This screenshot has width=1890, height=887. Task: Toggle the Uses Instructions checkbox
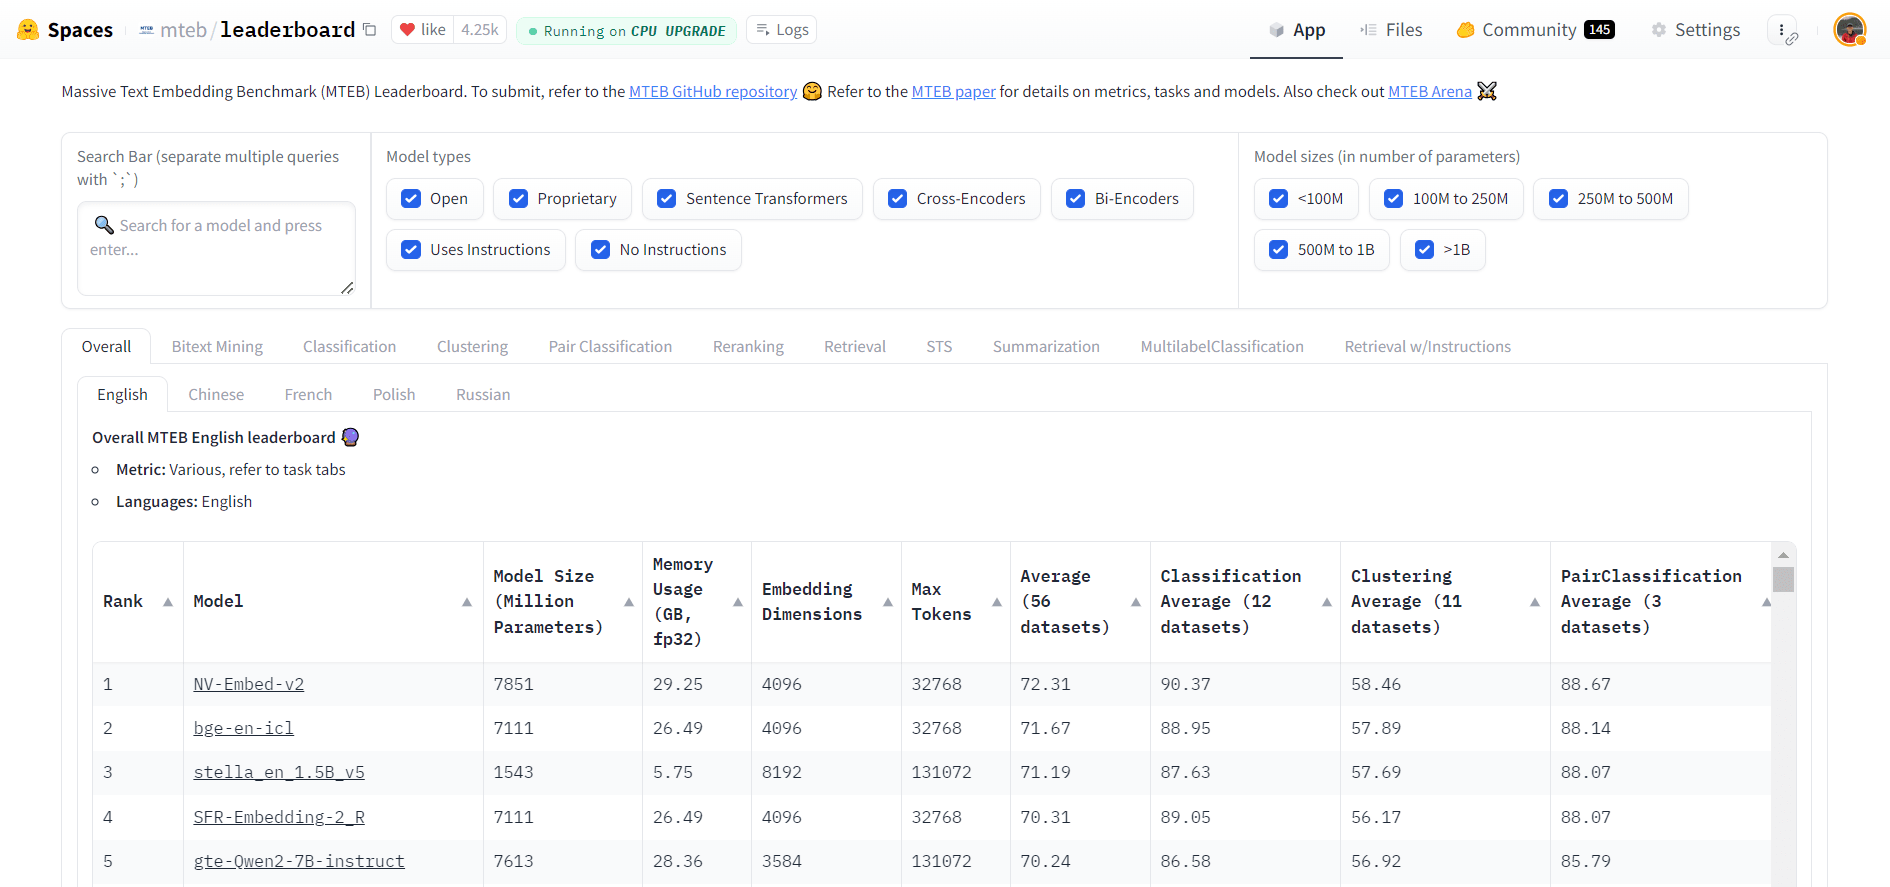[411, 250]
